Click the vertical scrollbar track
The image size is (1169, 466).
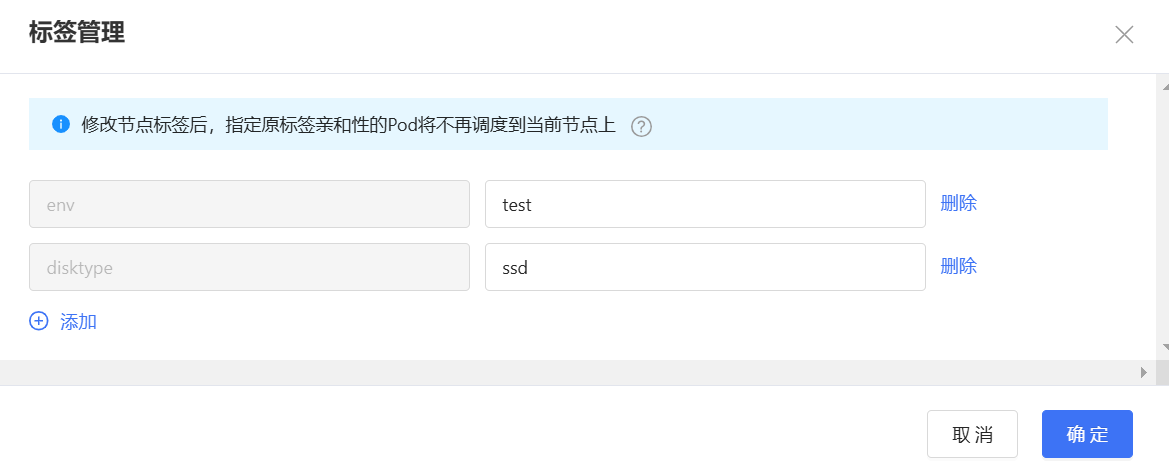[x=1162, y=217]
